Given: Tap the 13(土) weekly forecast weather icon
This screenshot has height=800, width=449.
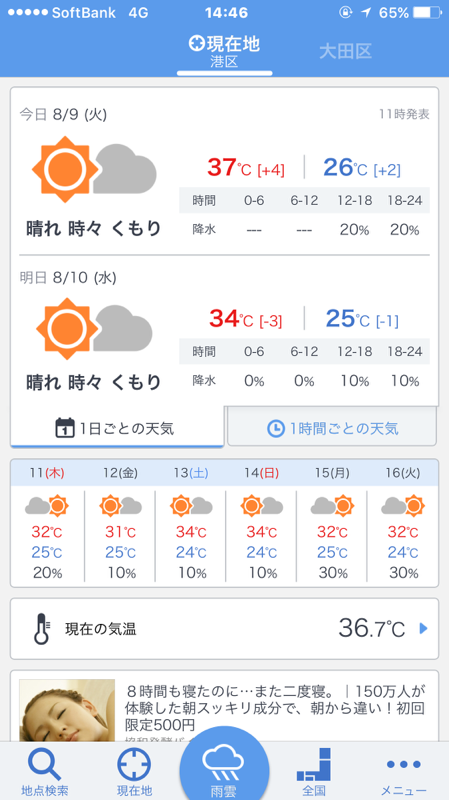Looking at the screenshot, I should [x=191, y=506].
